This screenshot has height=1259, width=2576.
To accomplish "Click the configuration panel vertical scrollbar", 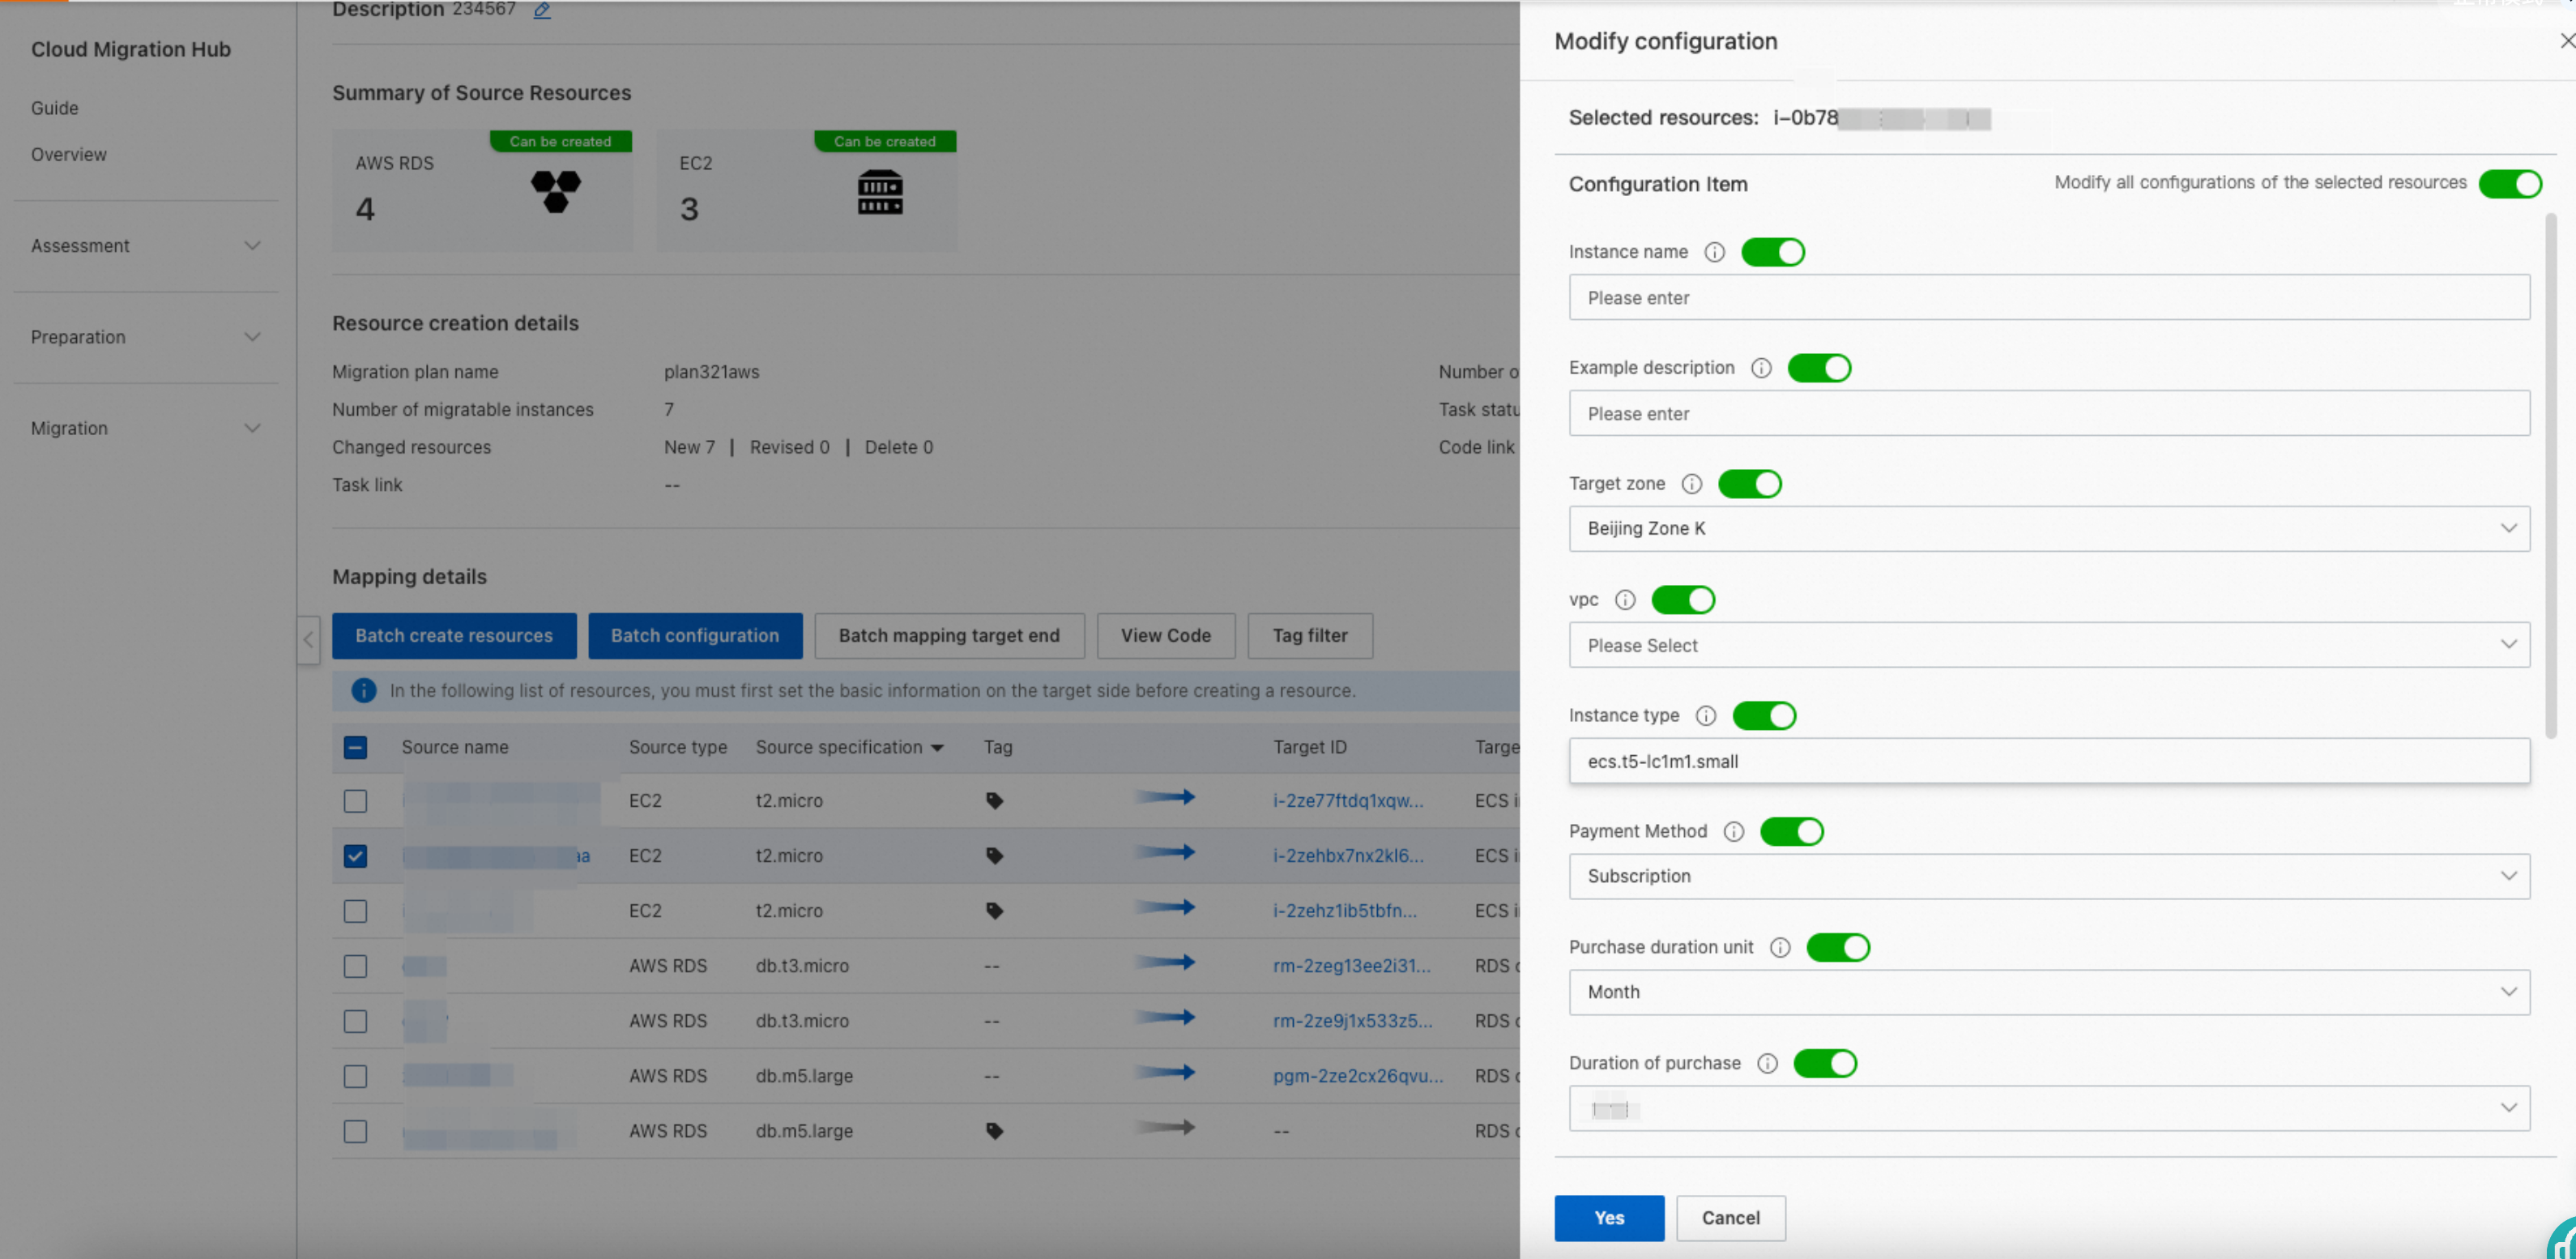I will coord(2551,475).
